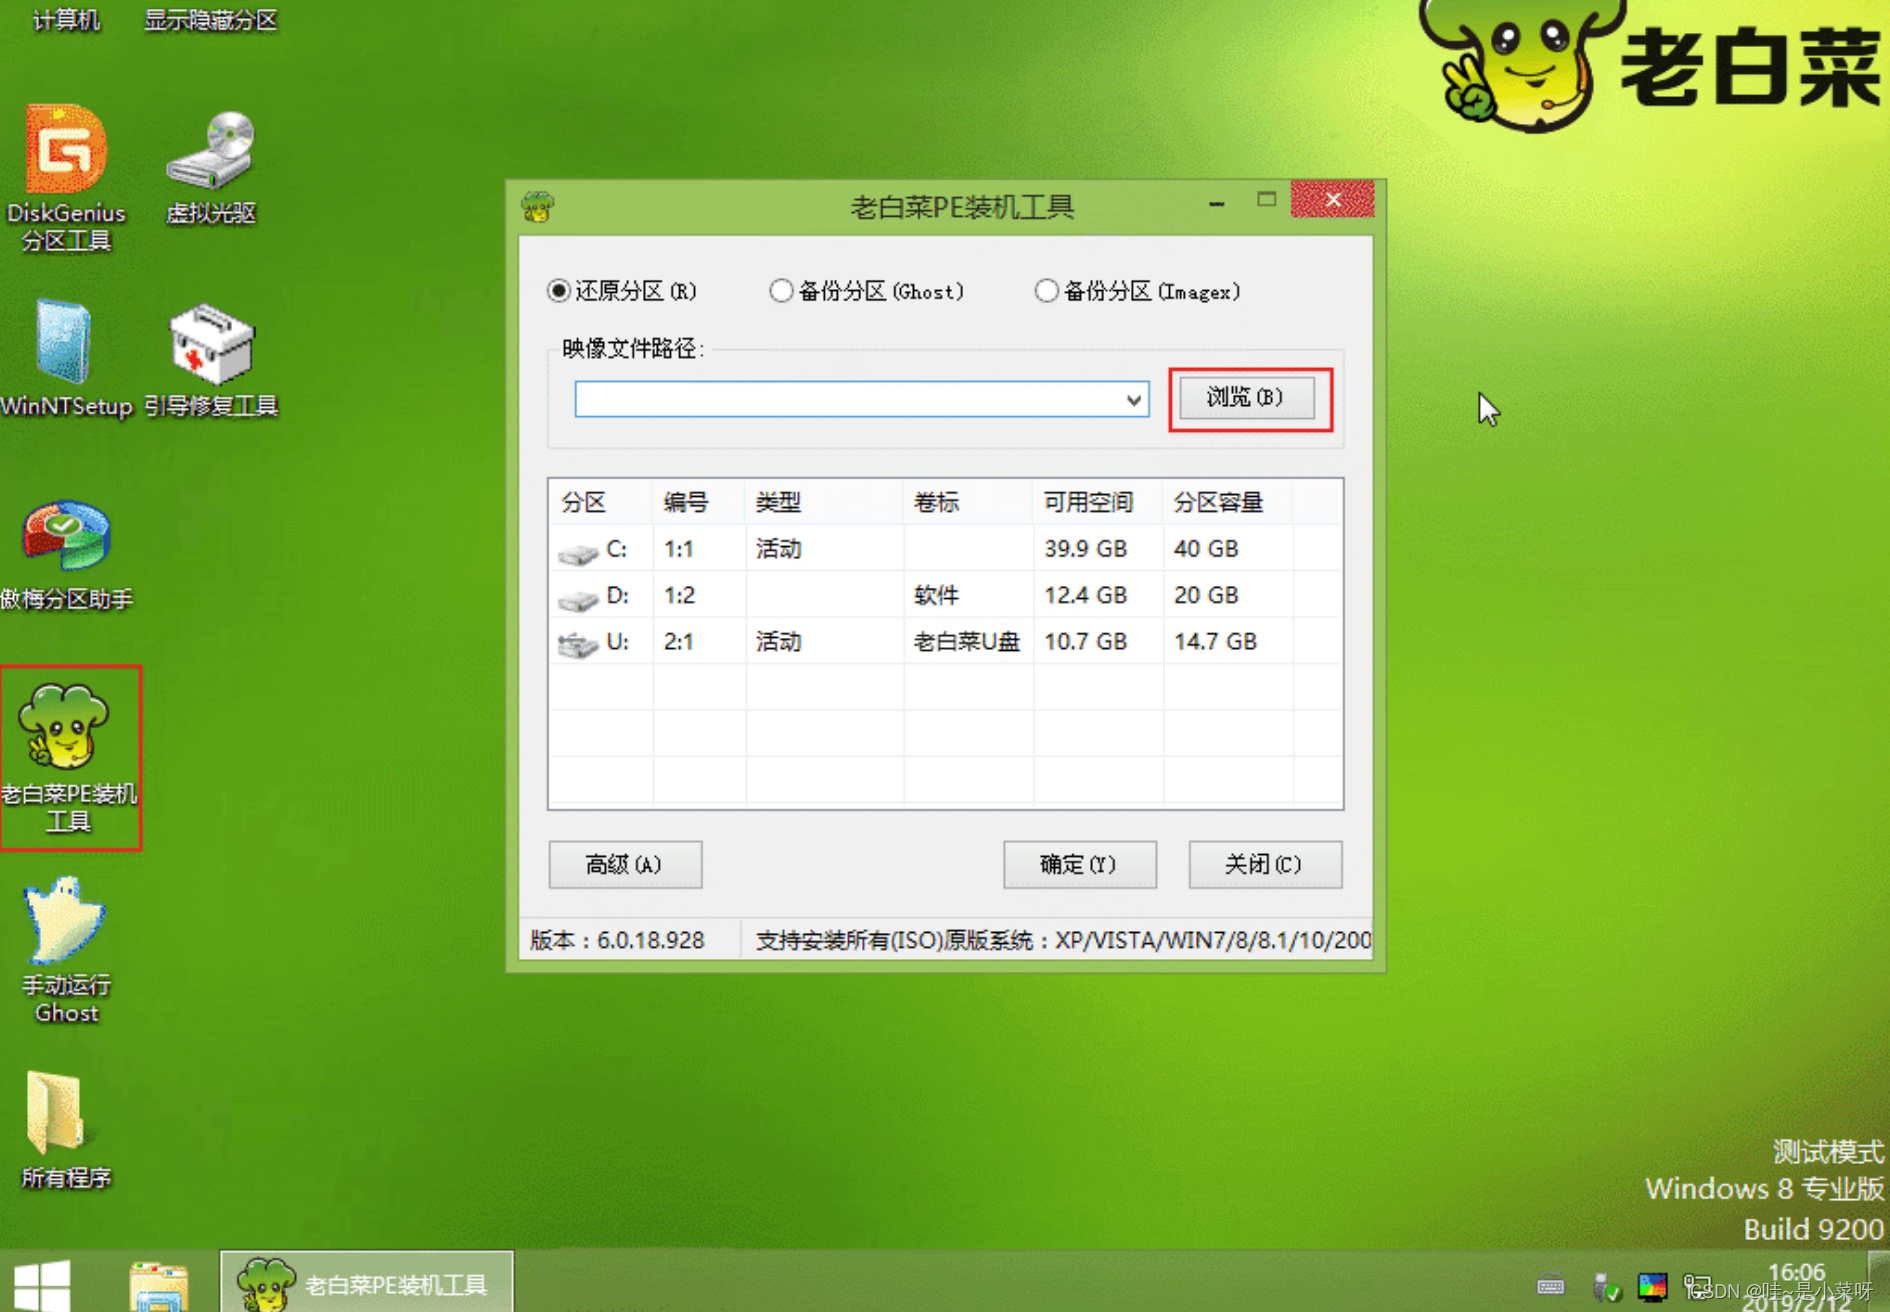Open 引导修复工具 boot repair icon
1890x1312 pixels.
tap(210, 360)
